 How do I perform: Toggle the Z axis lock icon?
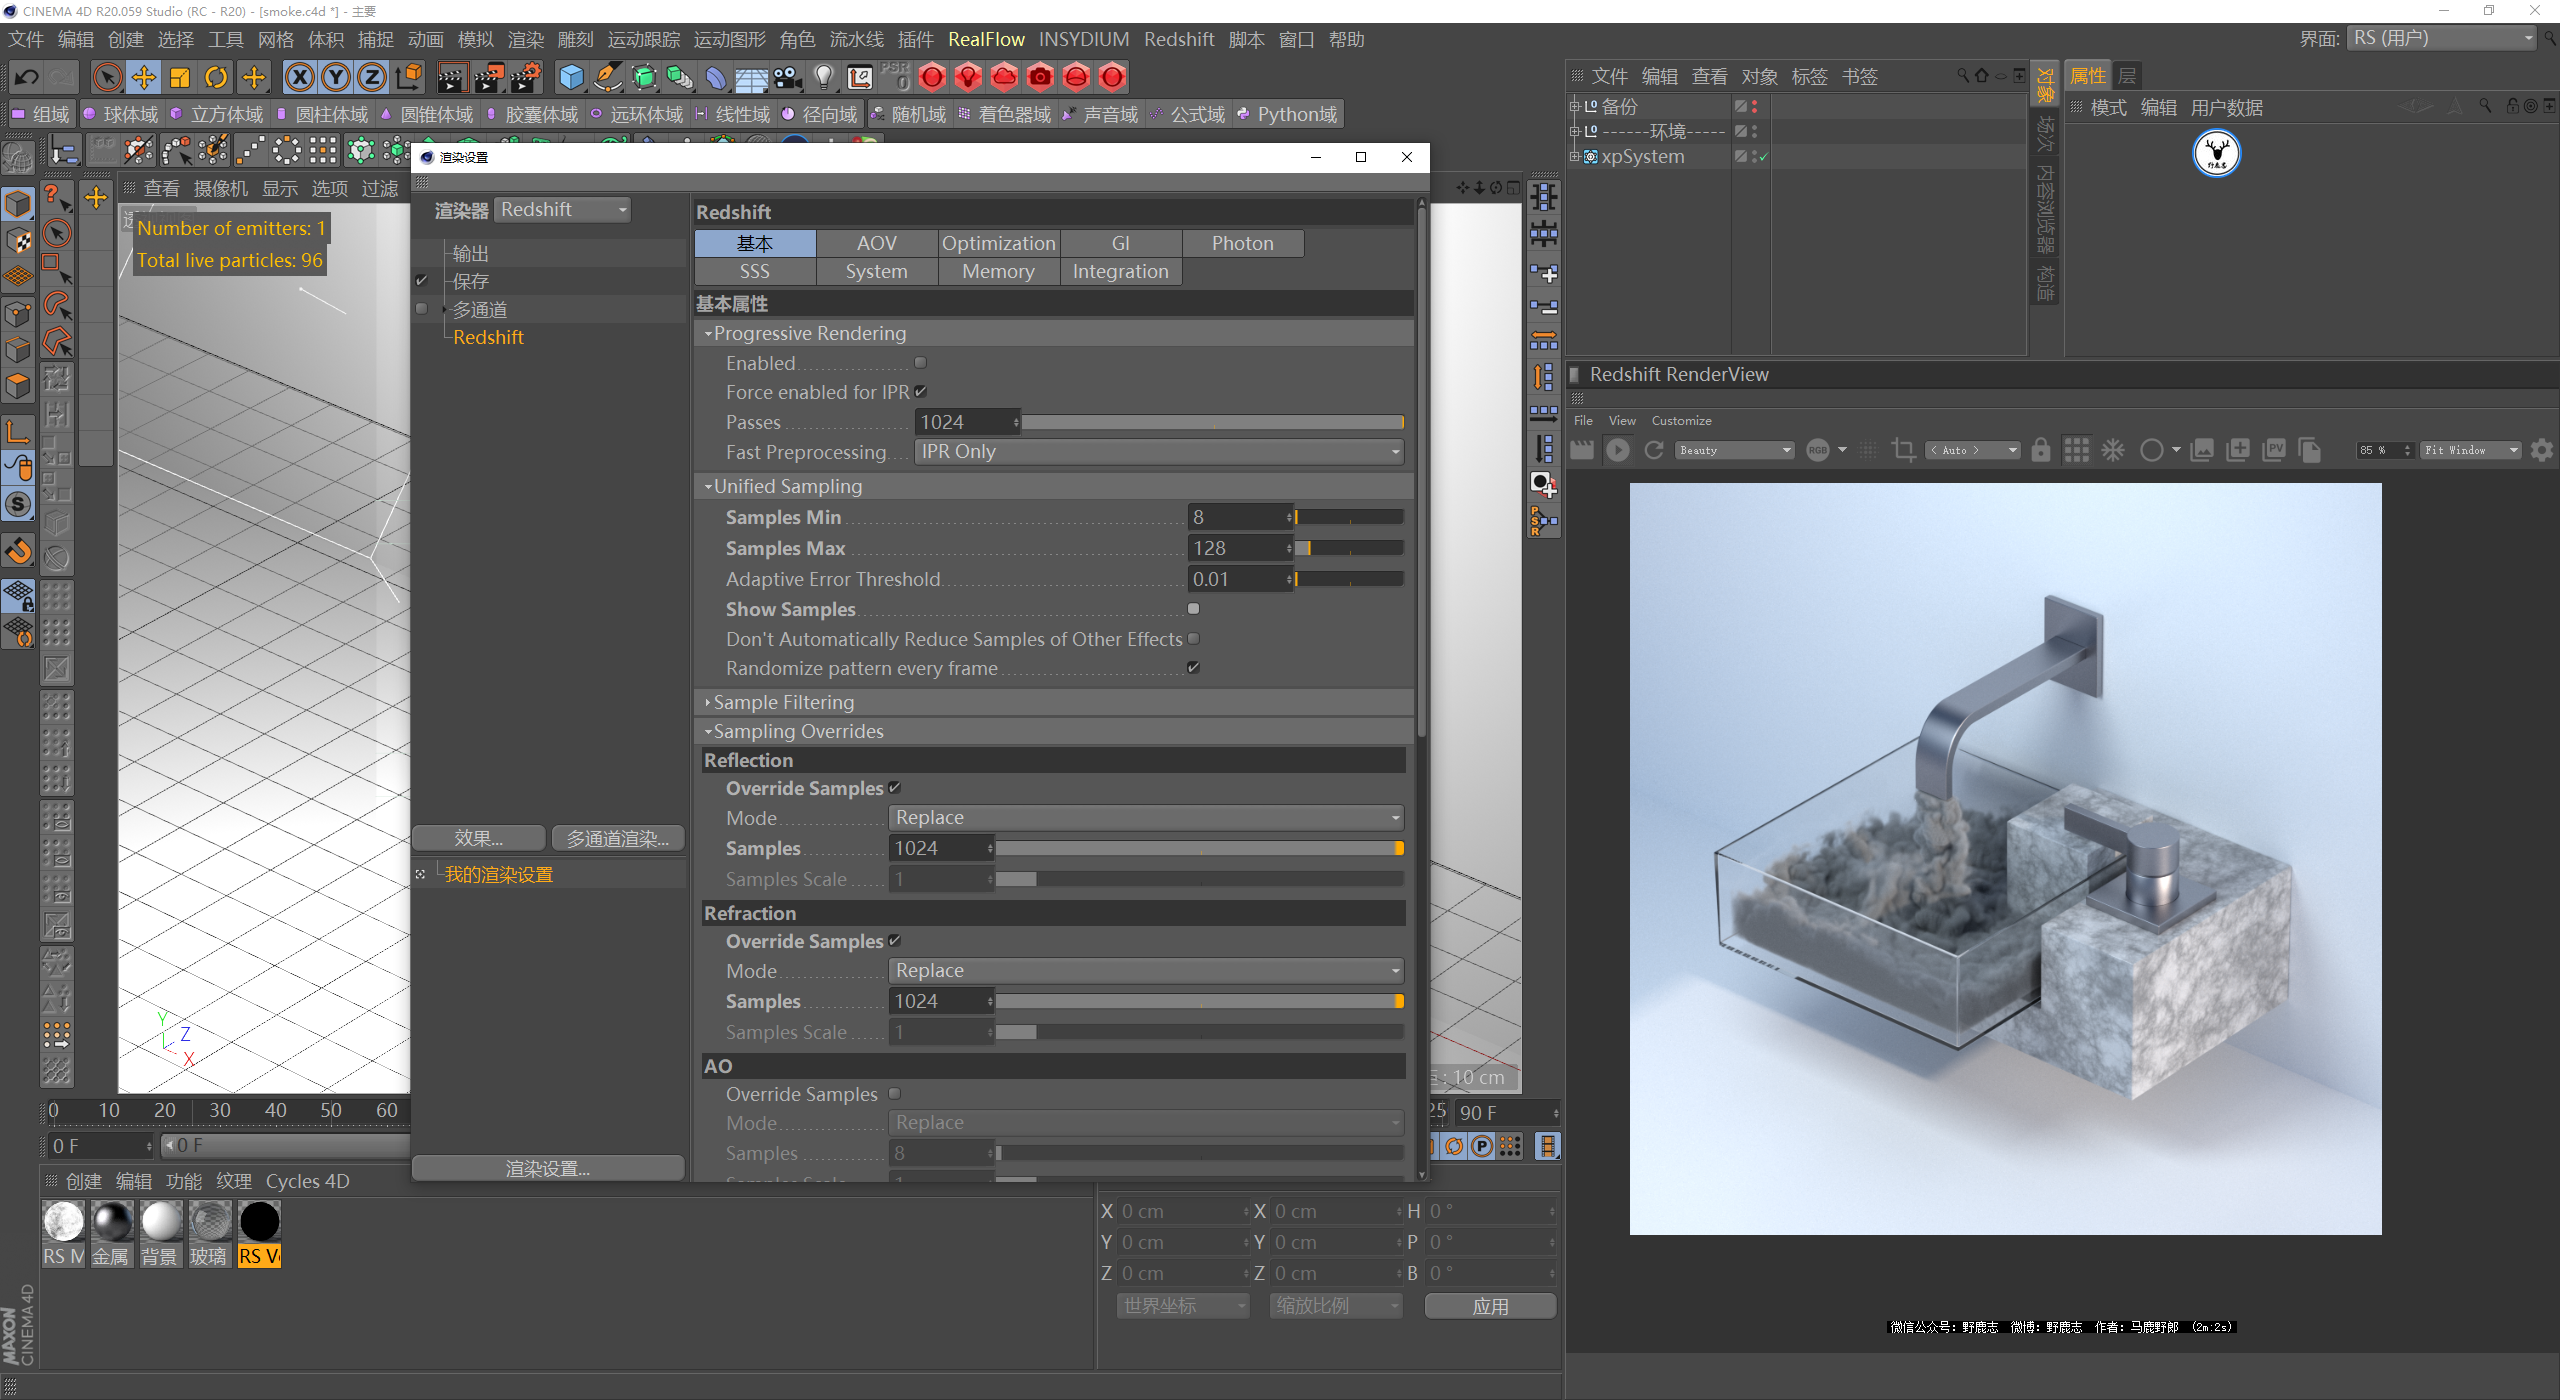372,77
